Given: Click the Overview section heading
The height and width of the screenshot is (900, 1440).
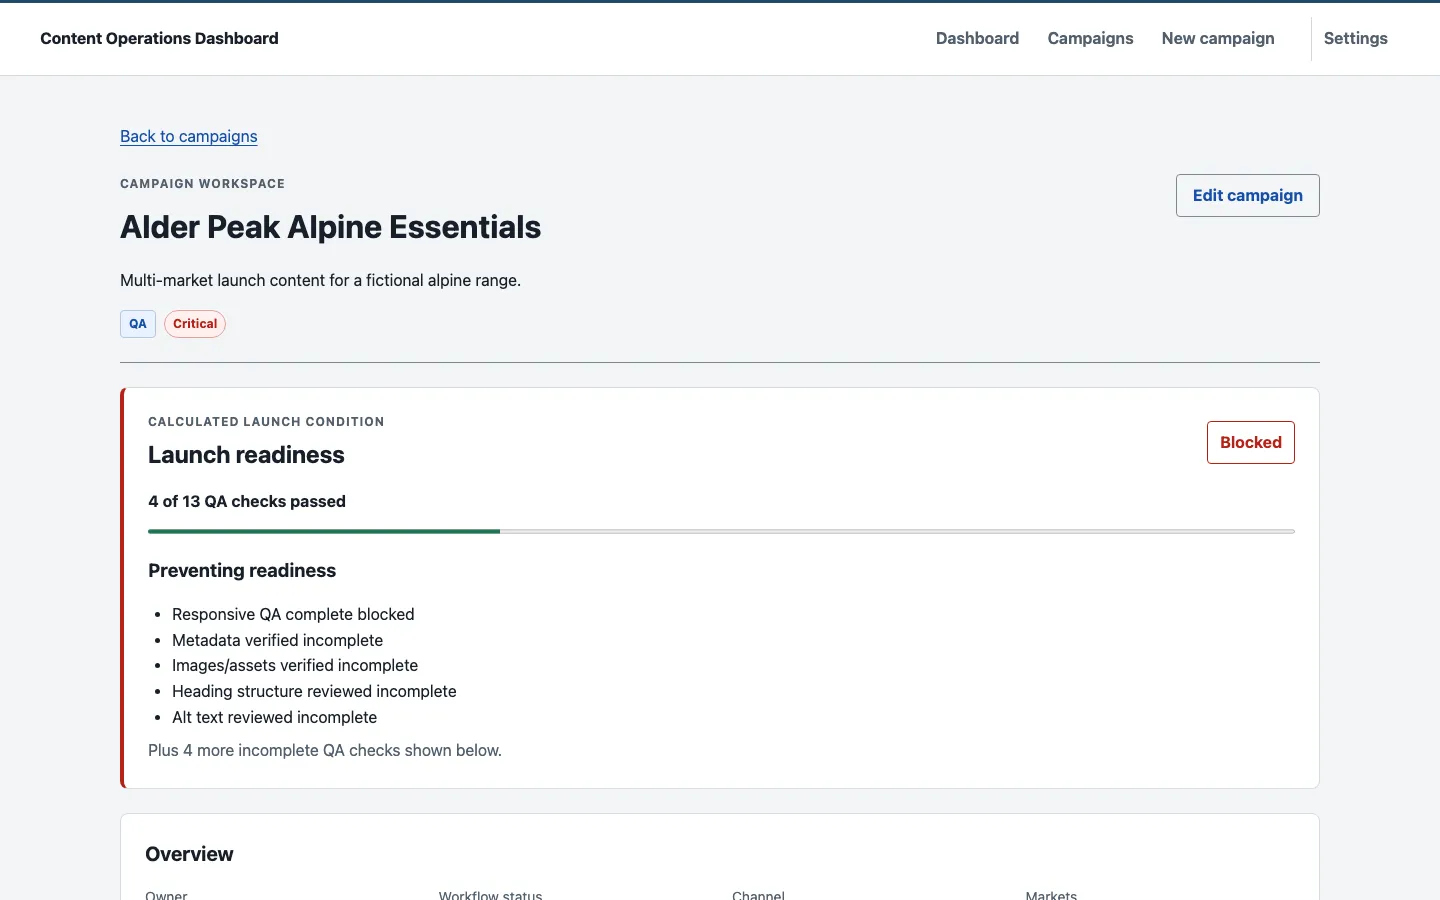Looking at the screenshot, I should tap(189, 854).
